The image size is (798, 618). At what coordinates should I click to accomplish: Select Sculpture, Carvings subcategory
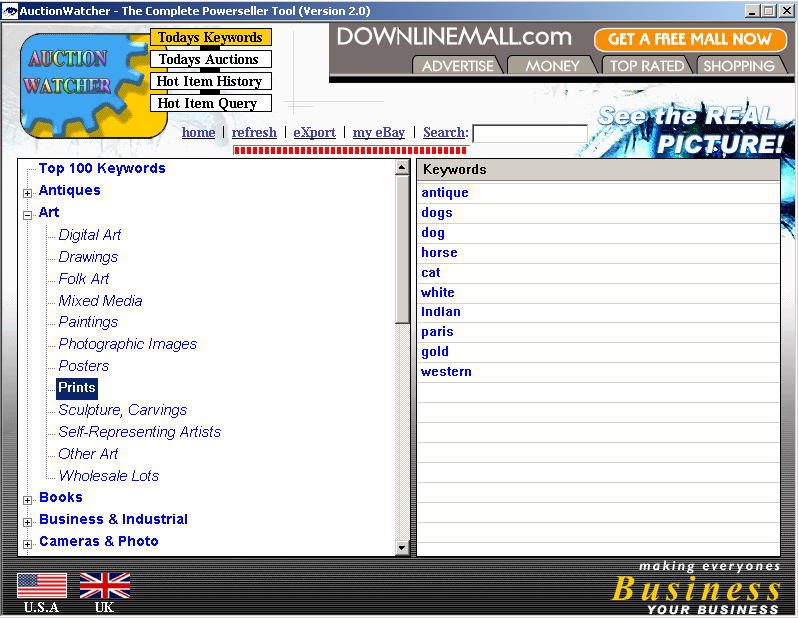123,410
